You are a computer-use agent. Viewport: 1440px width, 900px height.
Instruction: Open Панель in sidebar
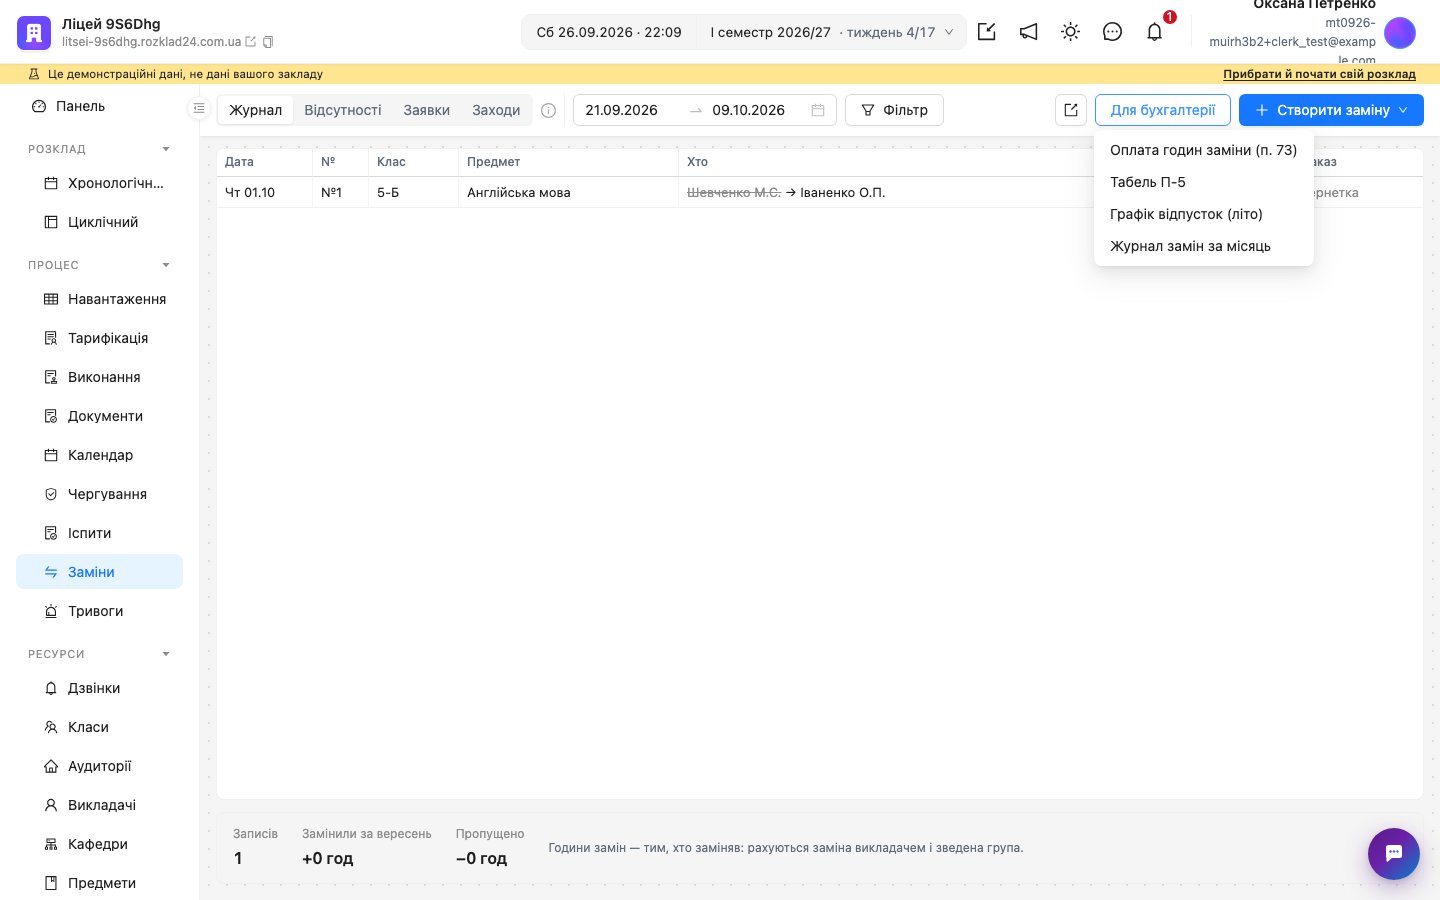click(x=99, y=106)
